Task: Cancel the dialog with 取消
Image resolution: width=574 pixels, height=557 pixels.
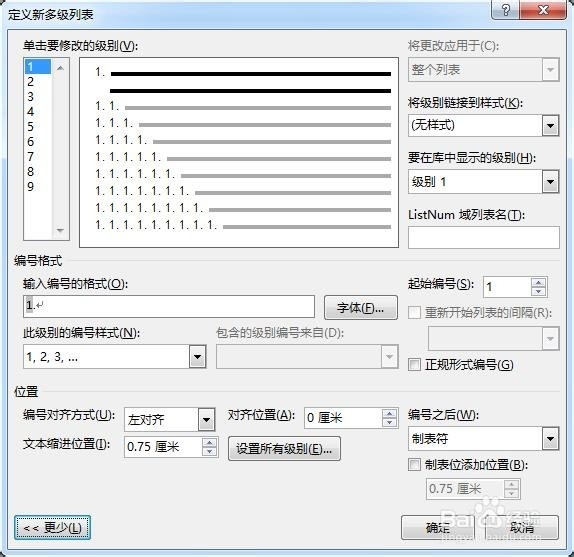Action: pos(522,527)
